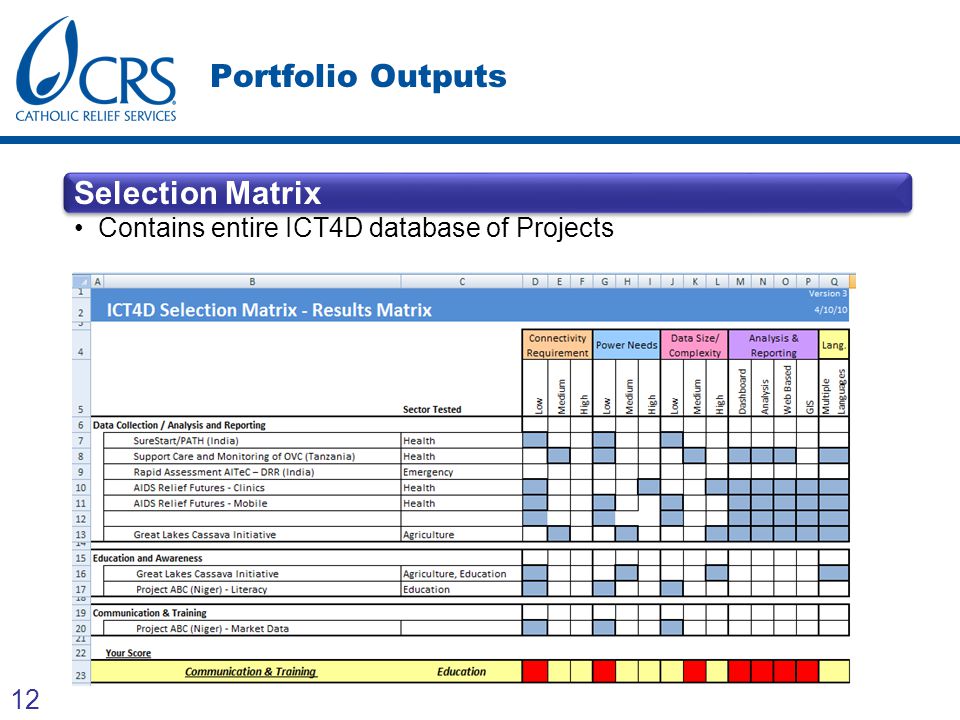
Task: Select the yellow Lang. header cell
Action: click(x=833, y=345)
